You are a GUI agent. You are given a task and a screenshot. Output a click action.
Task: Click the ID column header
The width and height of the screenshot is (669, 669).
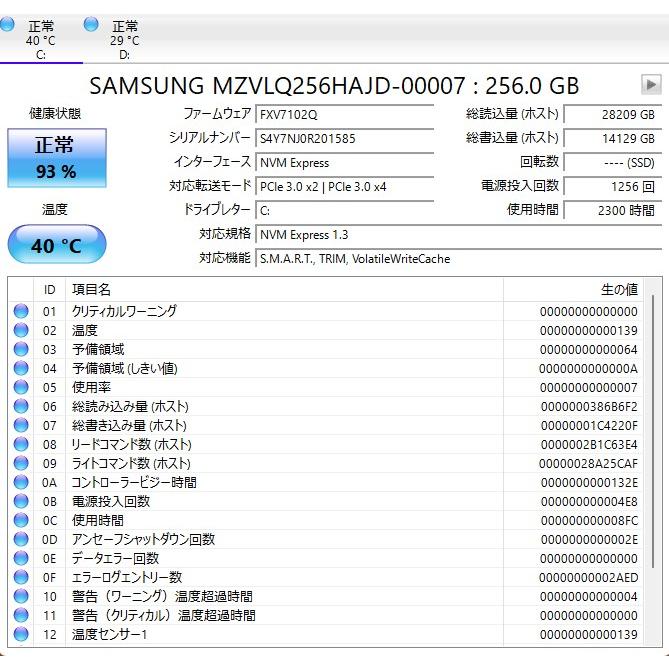[49, 290]
